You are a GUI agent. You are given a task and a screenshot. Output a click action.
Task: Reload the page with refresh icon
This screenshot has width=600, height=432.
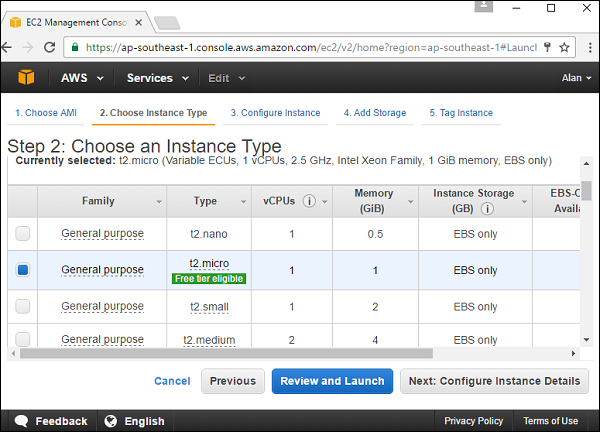[x=46, y=47]
